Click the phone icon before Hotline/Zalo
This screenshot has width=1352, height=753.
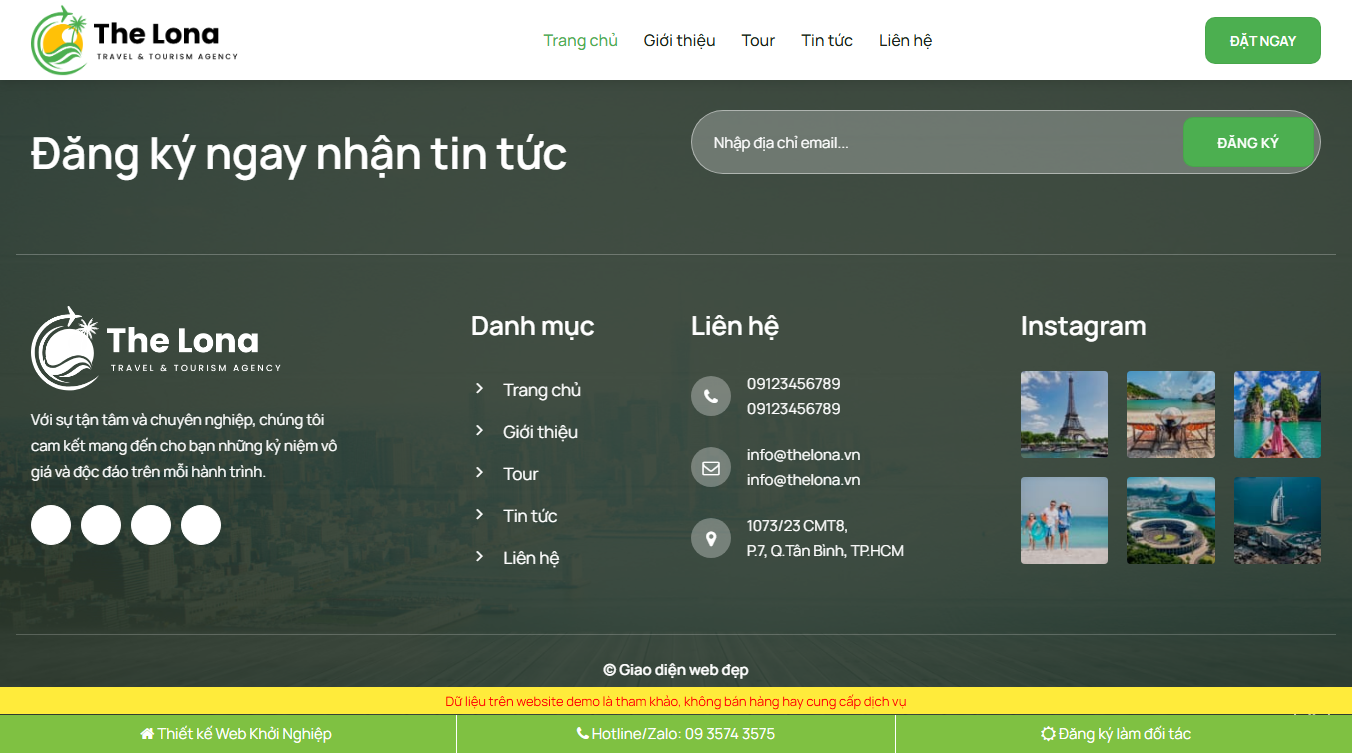[583, 734]
